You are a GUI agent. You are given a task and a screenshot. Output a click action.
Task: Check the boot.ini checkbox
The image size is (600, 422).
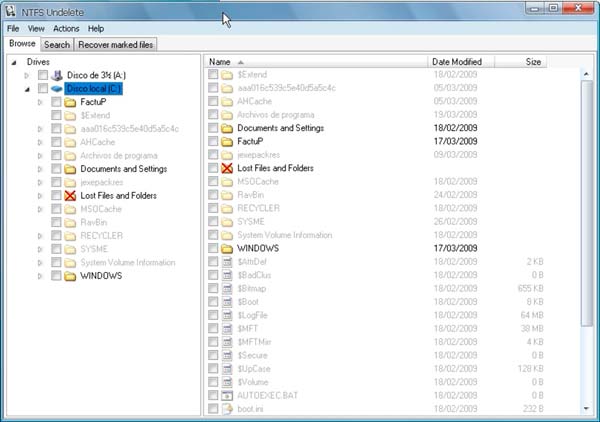point(213,409)
